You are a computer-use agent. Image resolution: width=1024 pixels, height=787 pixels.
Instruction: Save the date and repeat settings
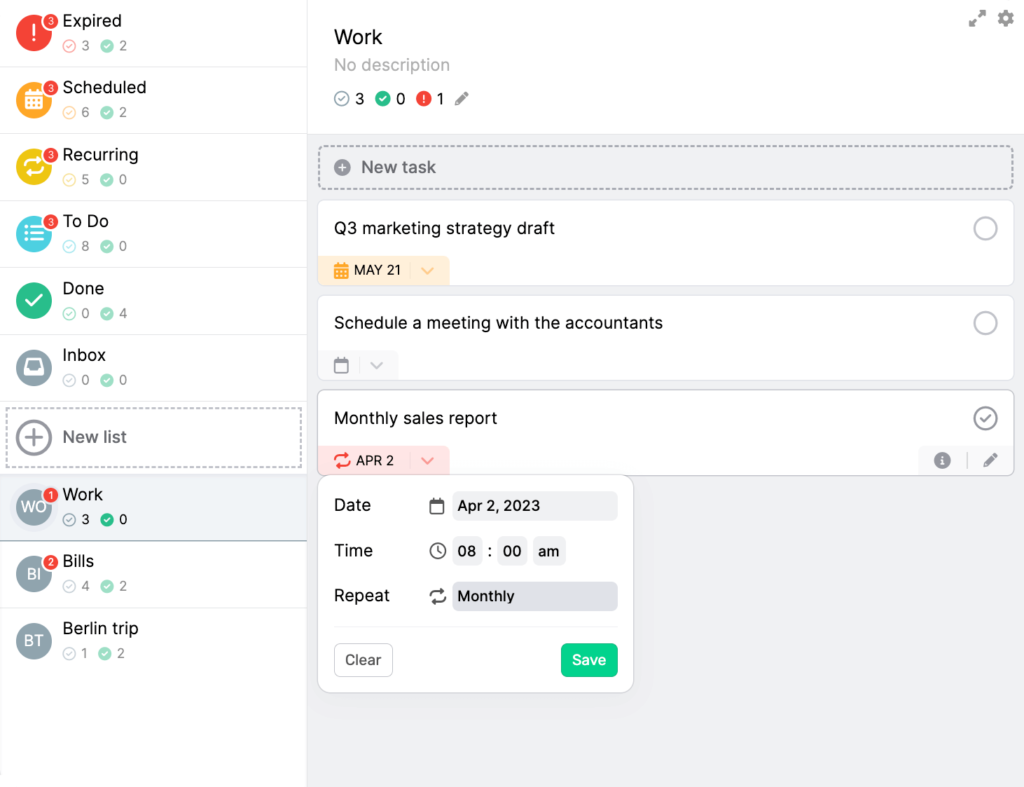[x=589, y=660]
